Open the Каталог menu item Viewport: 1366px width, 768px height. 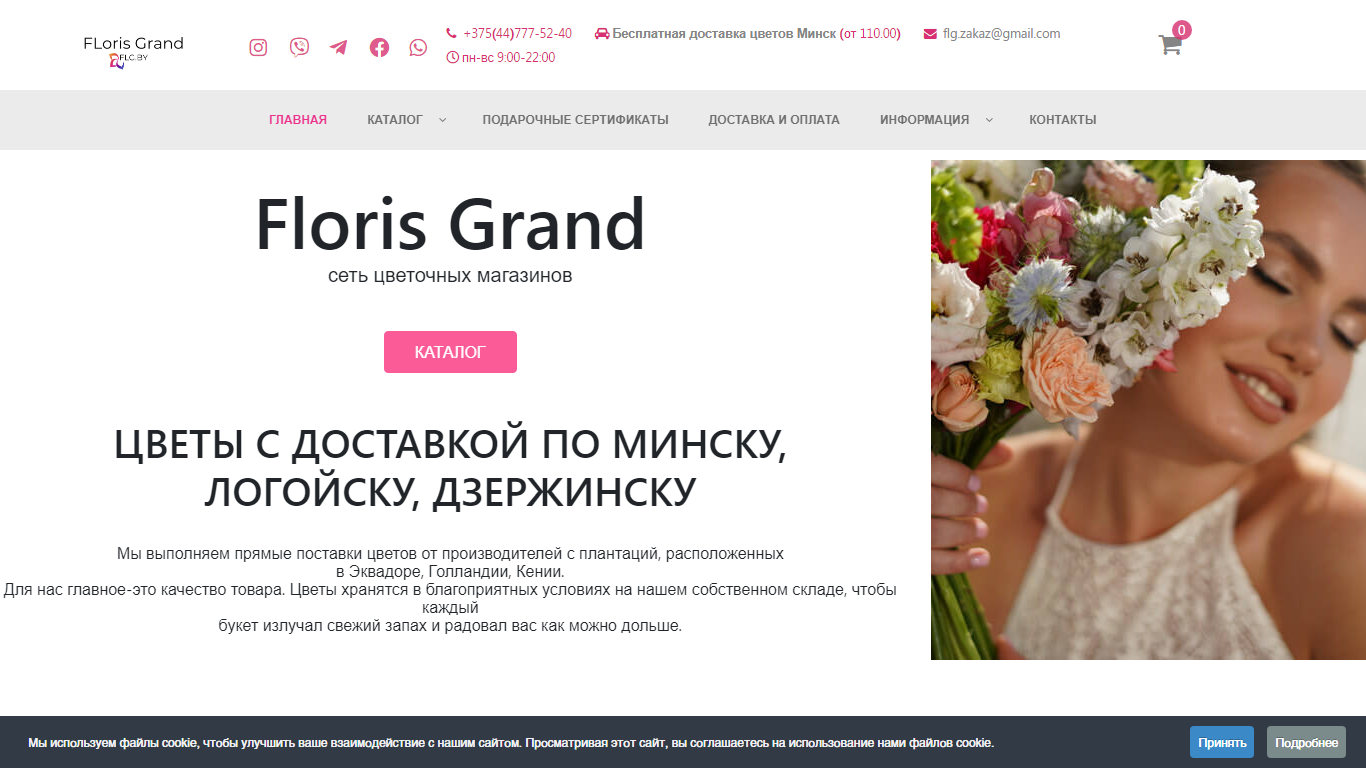pyautogui.click(x=395, y=120)
